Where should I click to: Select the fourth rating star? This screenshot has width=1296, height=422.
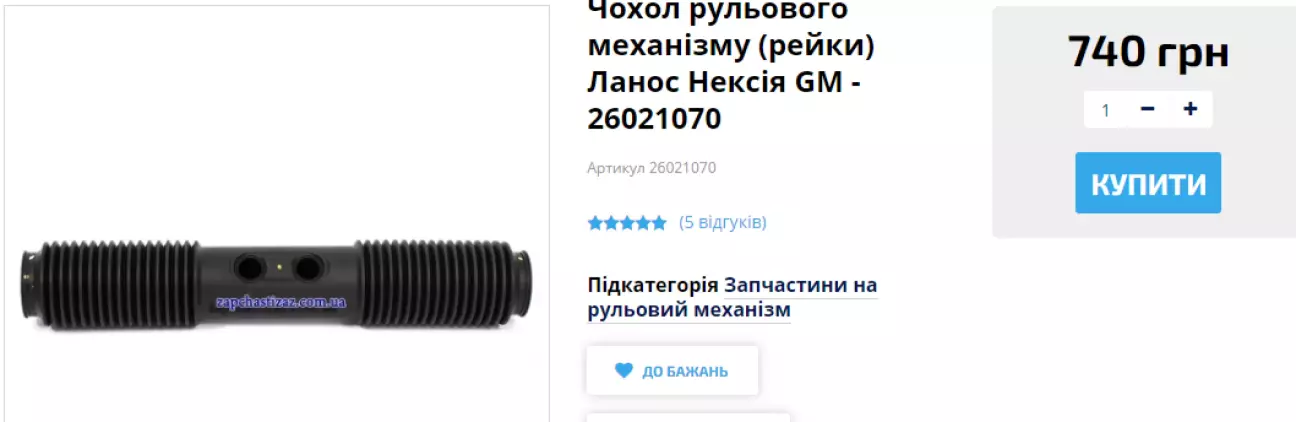click(643, 223)
